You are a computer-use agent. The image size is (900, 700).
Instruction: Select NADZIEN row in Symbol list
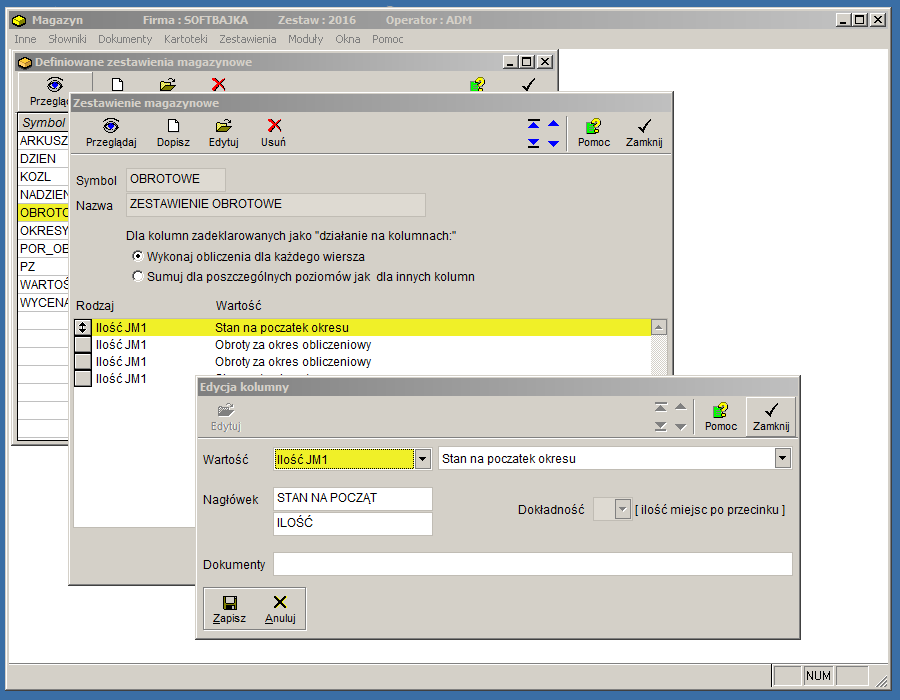(x=44, y=195)
